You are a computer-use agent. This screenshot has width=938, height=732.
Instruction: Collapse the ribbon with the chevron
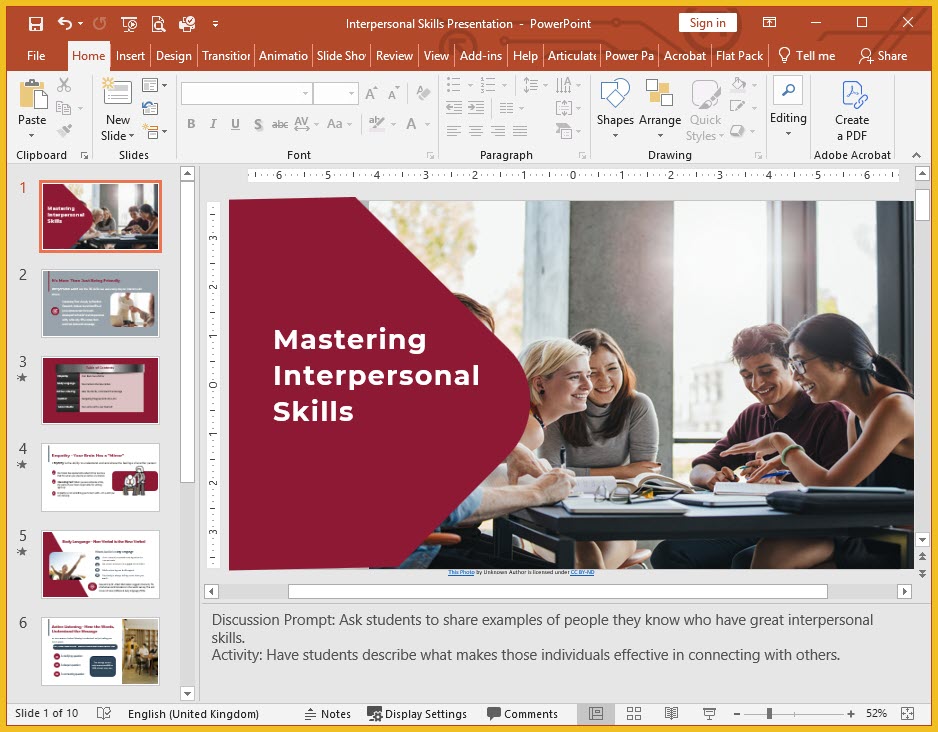[x=916, y=155]
